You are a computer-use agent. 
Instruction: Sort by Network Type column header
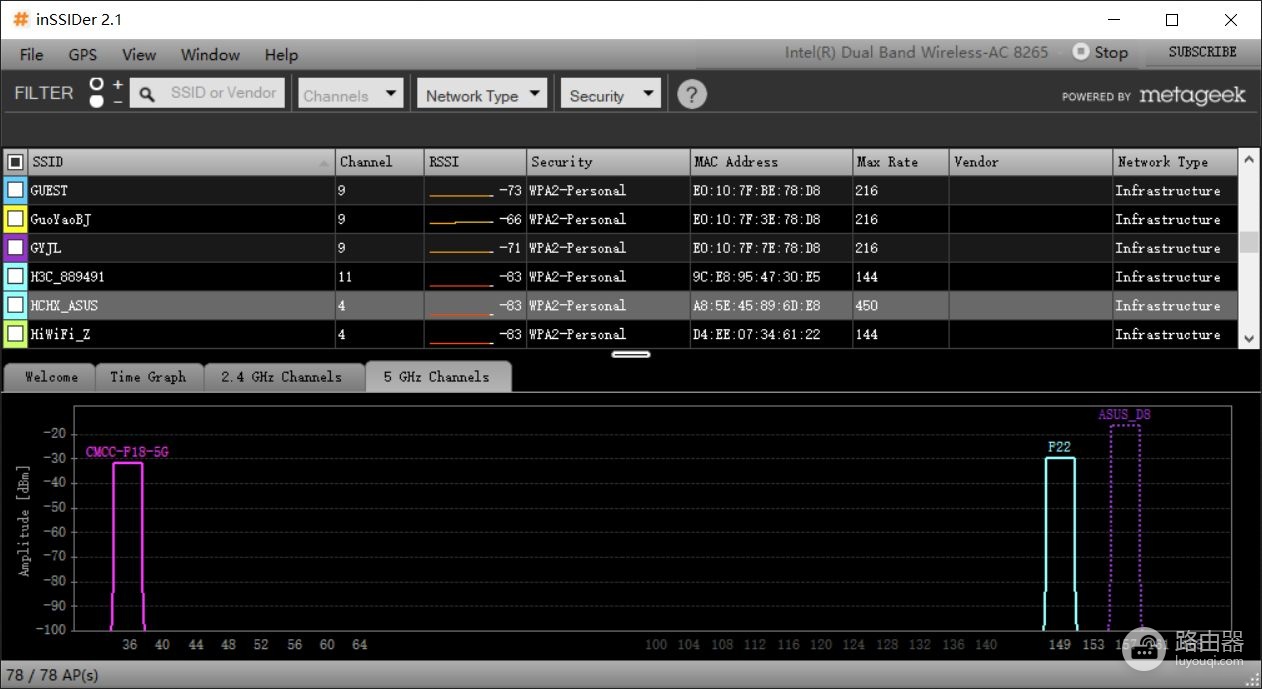coord(1175,162)
